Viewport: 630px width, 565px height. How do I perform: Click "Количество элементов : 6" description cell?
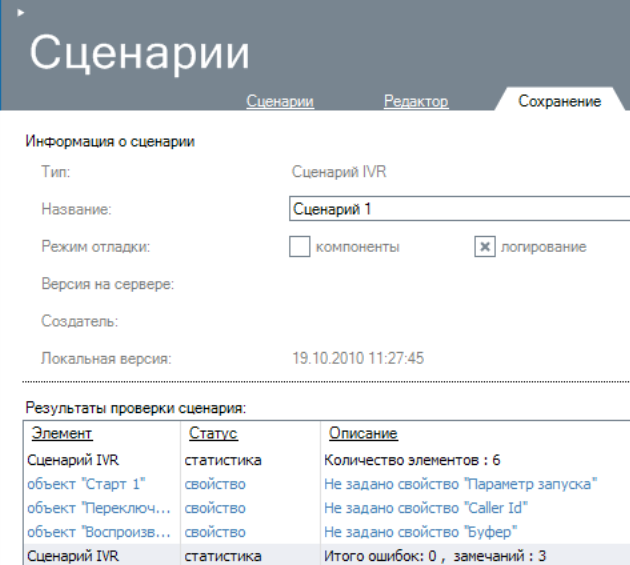412,460
